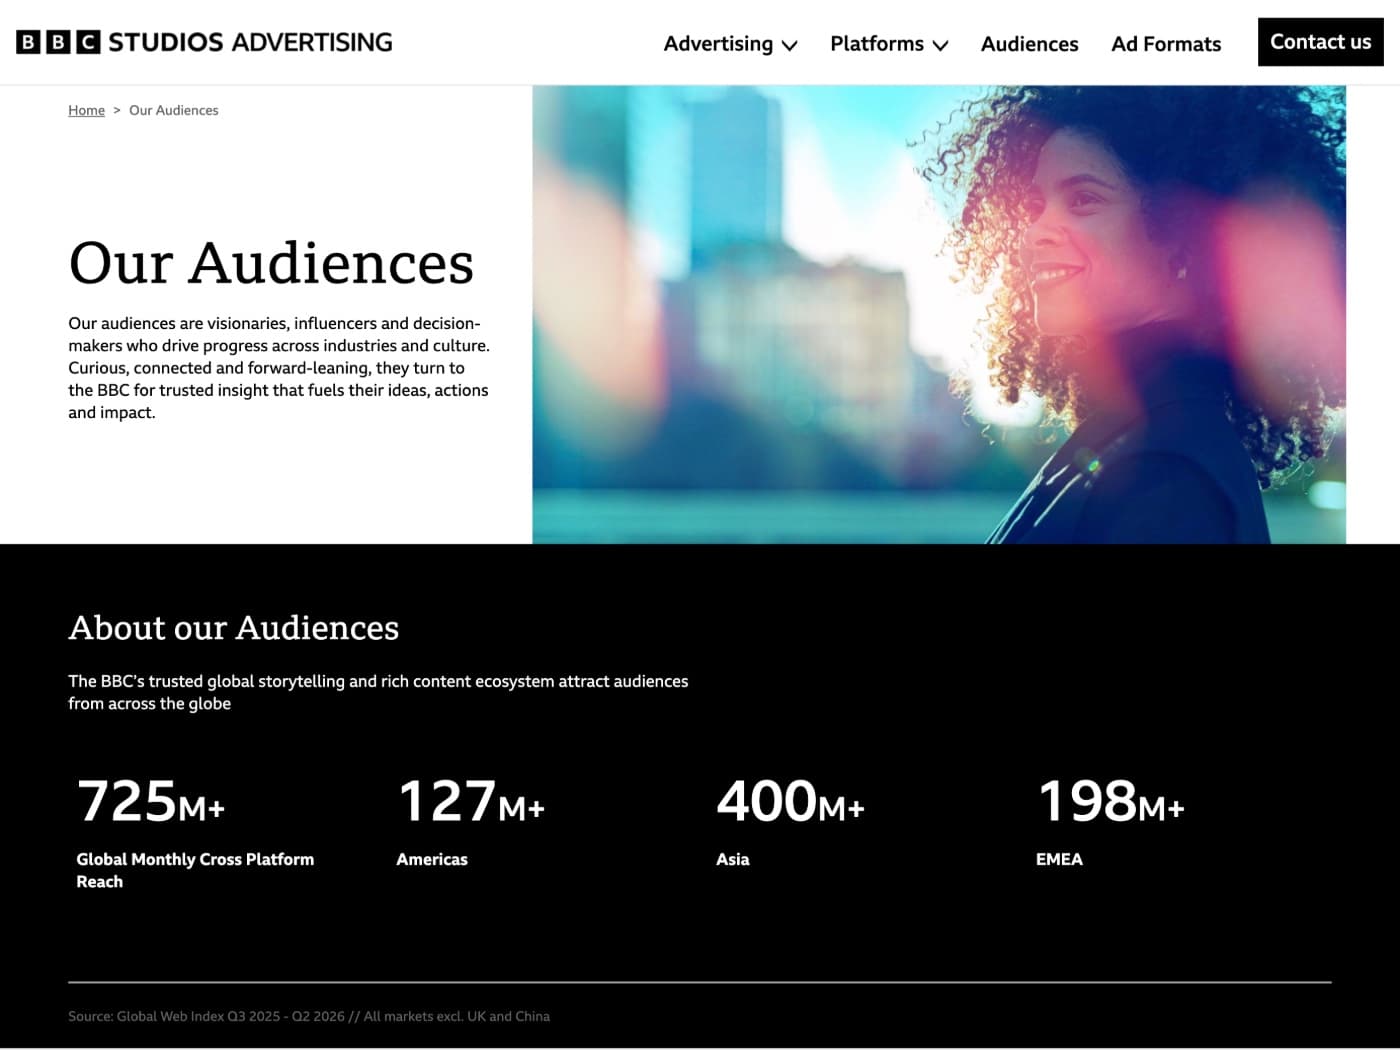Click the BBC Studios Advertising logo
Viewport: 1400px width, 1050px height.
[204, 42]
